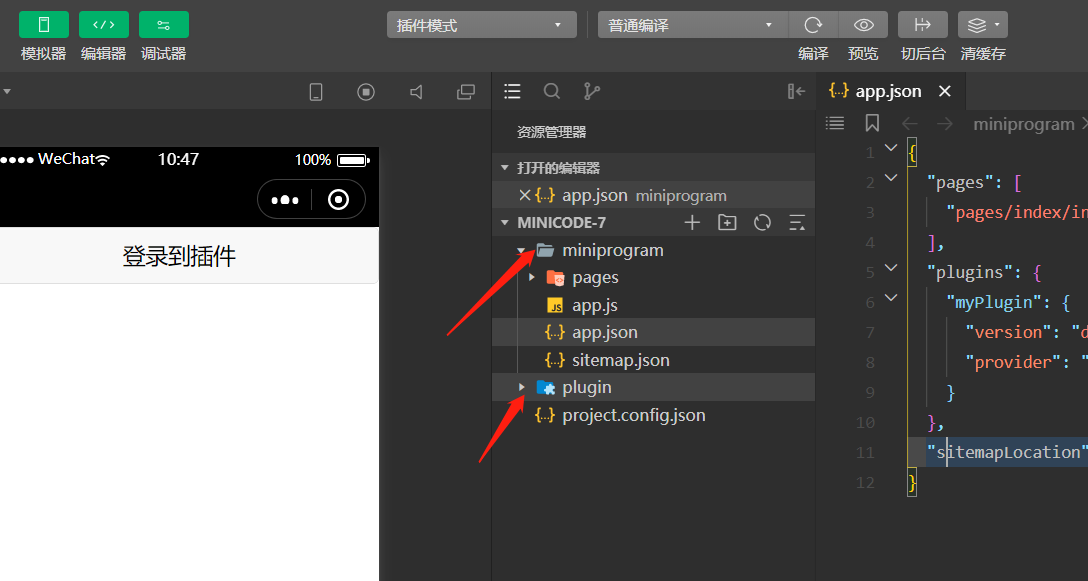Screen dimensions: 1088x581
Task: Fold the code block at line 1
Action: tap(891, 148)
